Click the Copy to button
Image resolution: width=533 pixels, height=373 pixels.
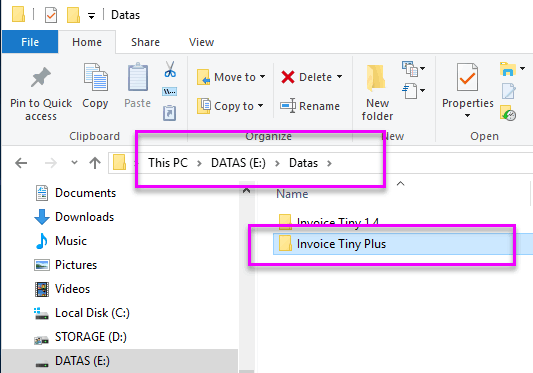230,106
